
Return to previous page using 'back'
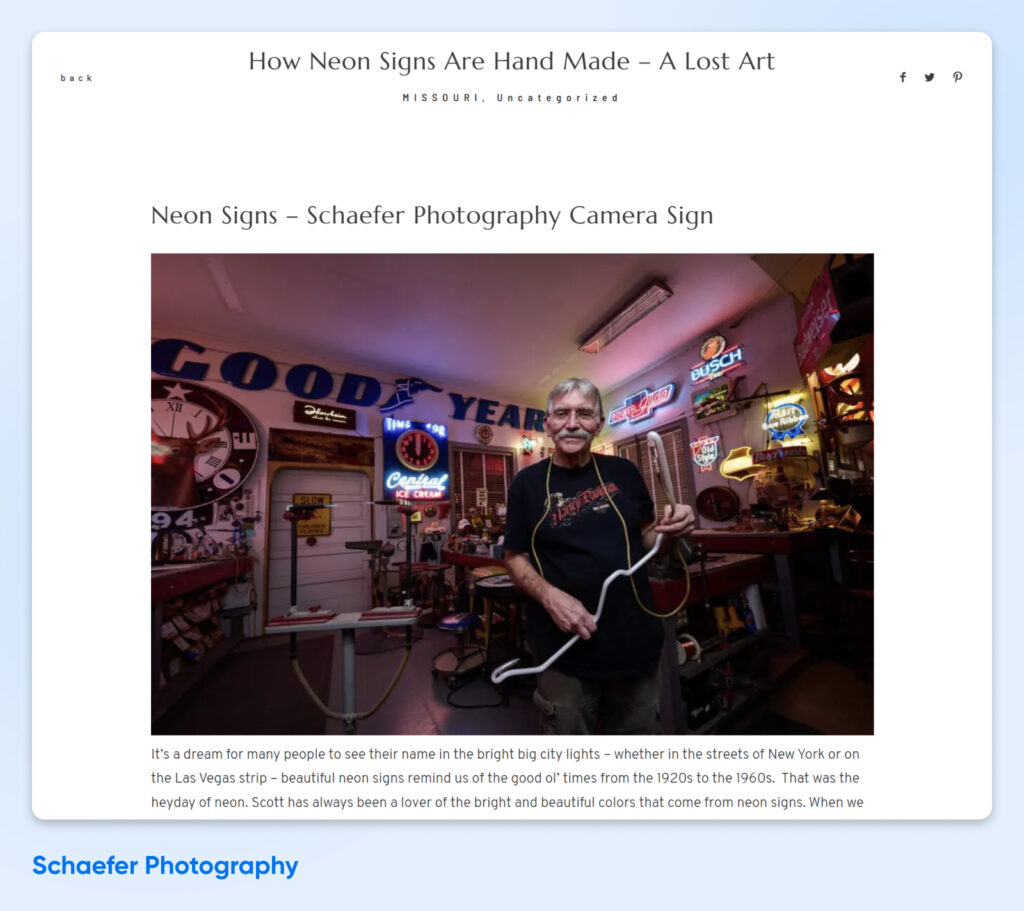pos(78,77)
